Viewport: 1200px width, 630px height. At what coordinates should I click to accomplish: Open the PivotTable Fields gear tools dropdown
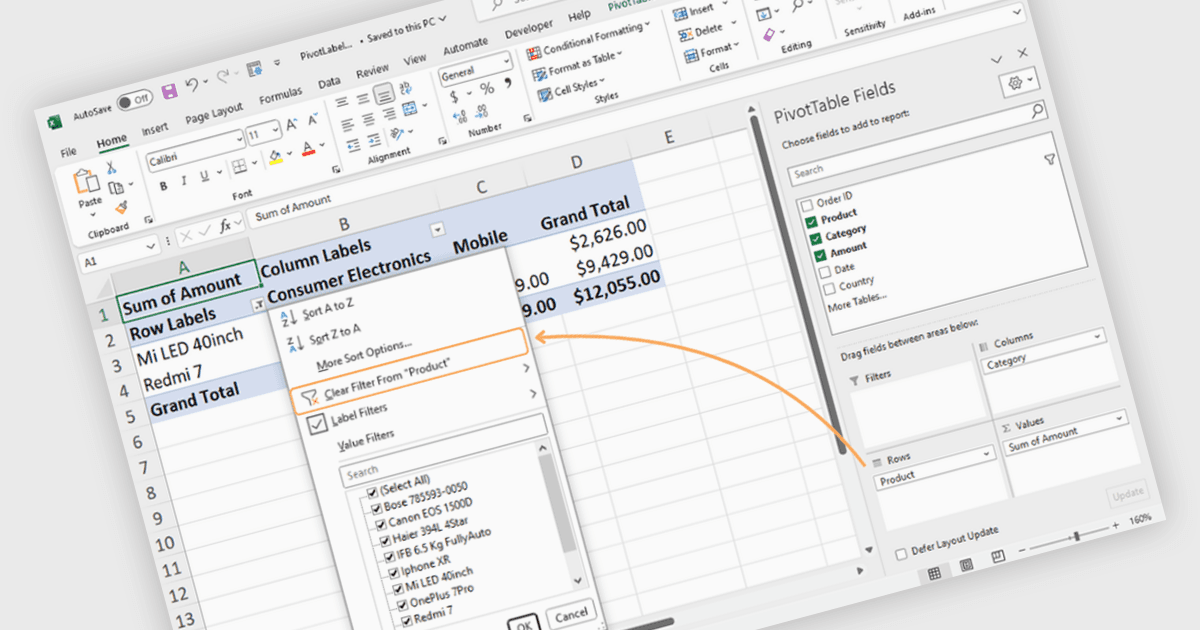click(1019, 82)
